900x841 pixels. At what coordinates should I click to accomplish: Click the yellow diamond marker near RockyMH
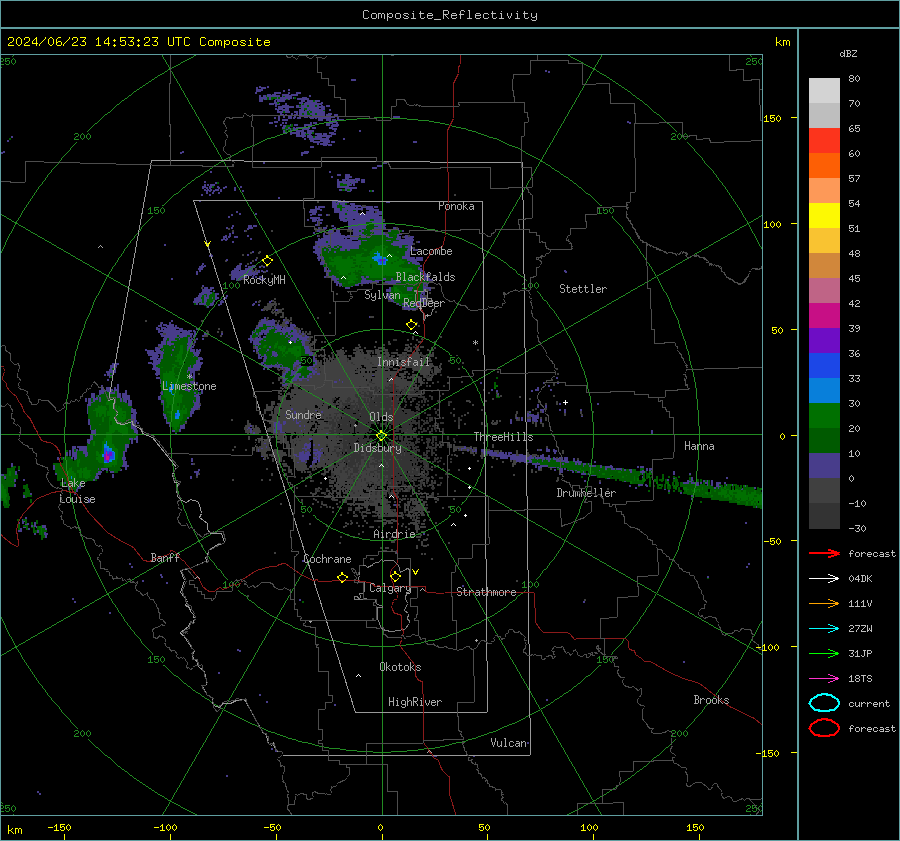(x=267, y=261)
